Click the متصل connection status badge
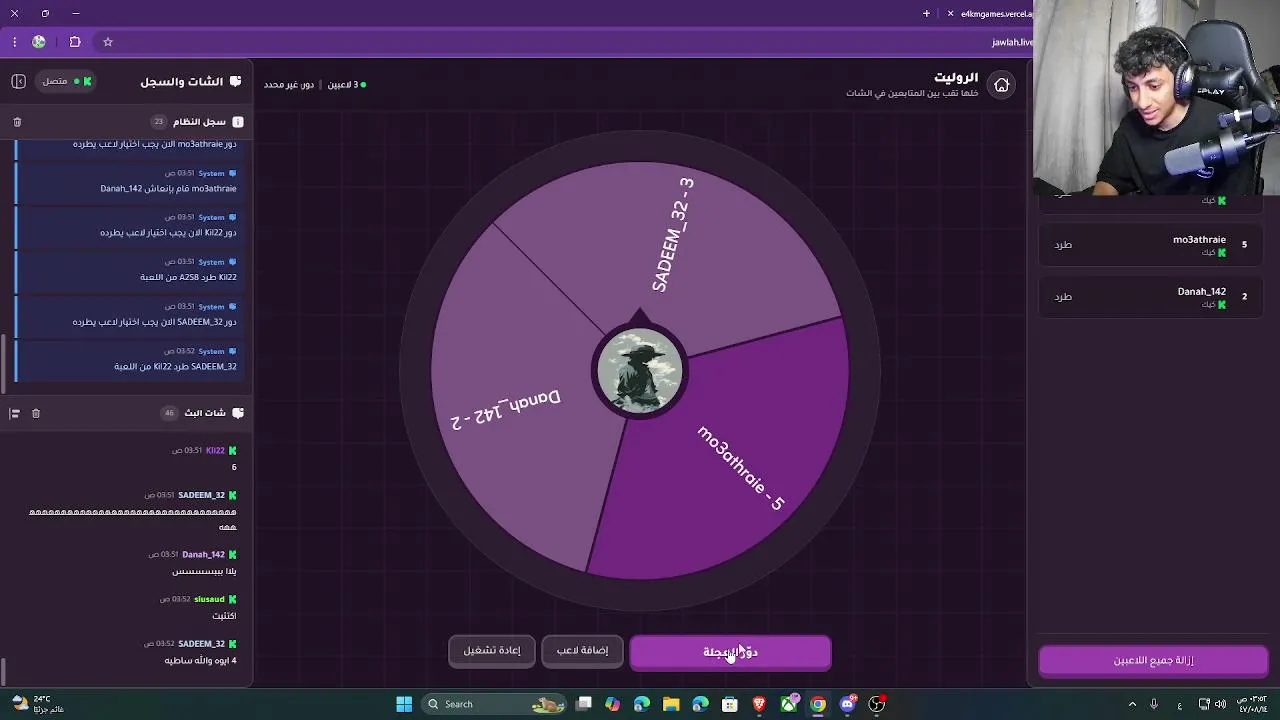The width and height of the screenshot is (1280, 720). click(67, 81)
